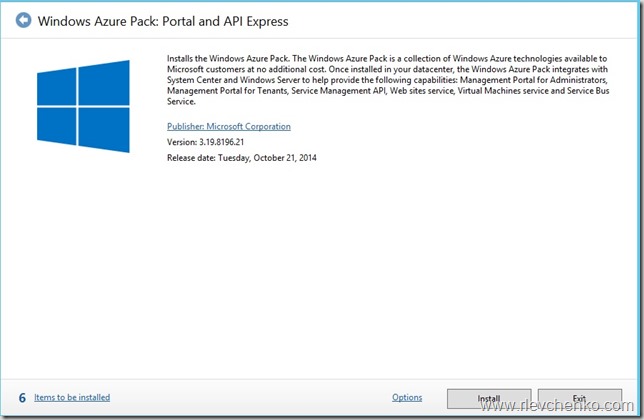Click the Version: 3.19.8196.21 text
This screenshot has height=420, width=644.
(x=205, y=142)
